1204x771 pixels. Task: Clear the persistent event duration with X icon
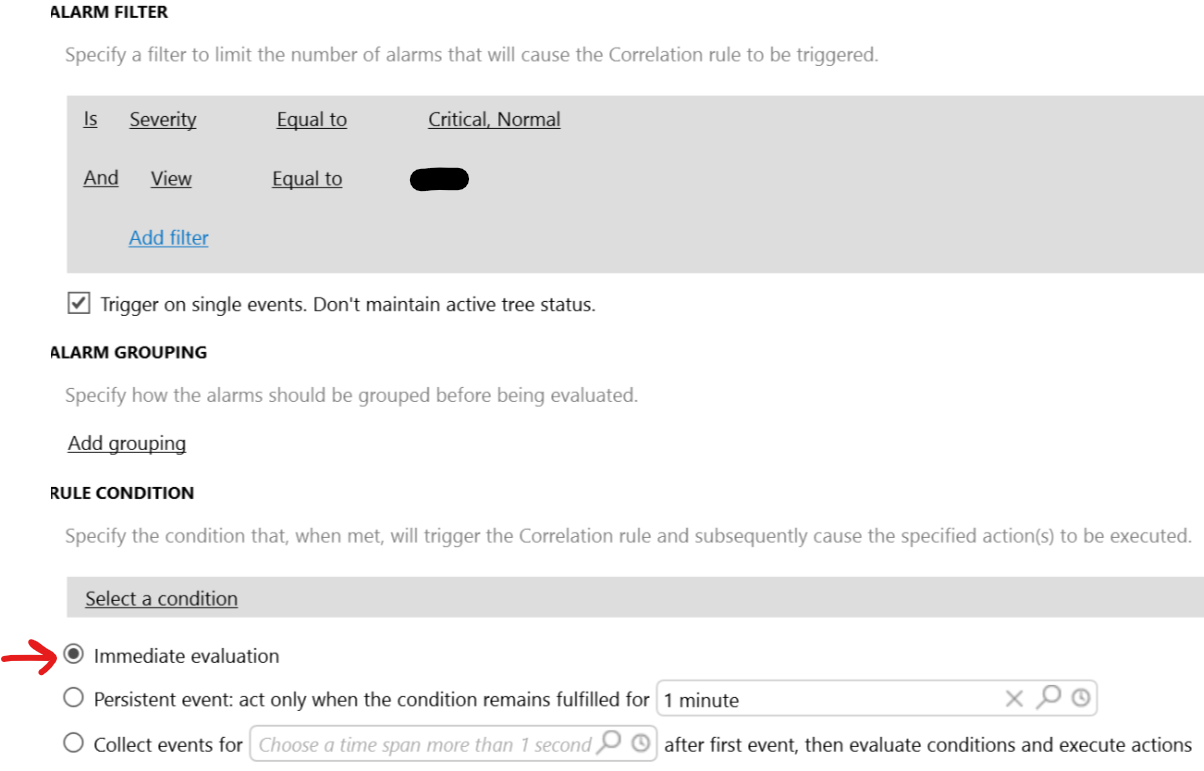pyautogui.click(x=1014, y=699)
